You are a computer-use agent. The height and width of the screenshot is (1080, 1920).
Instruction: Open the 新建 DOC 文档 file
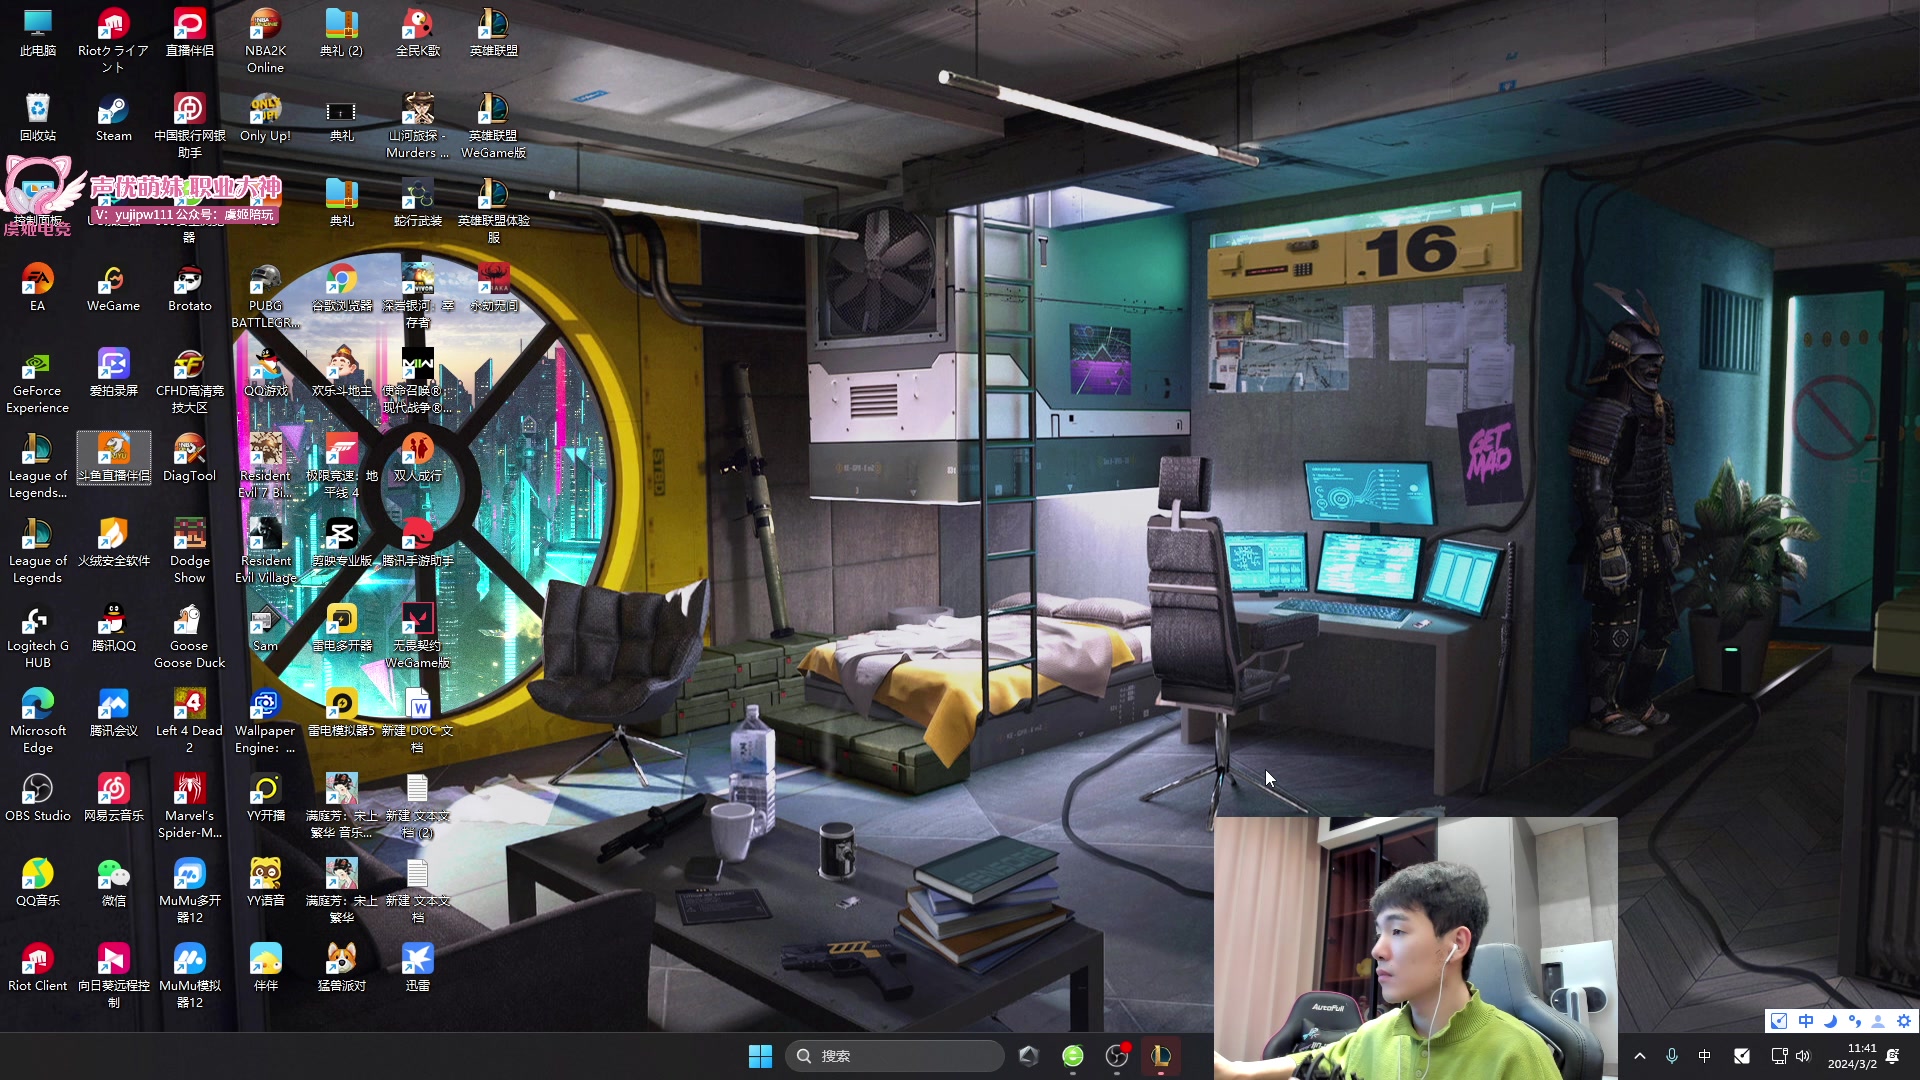[417, 722]
